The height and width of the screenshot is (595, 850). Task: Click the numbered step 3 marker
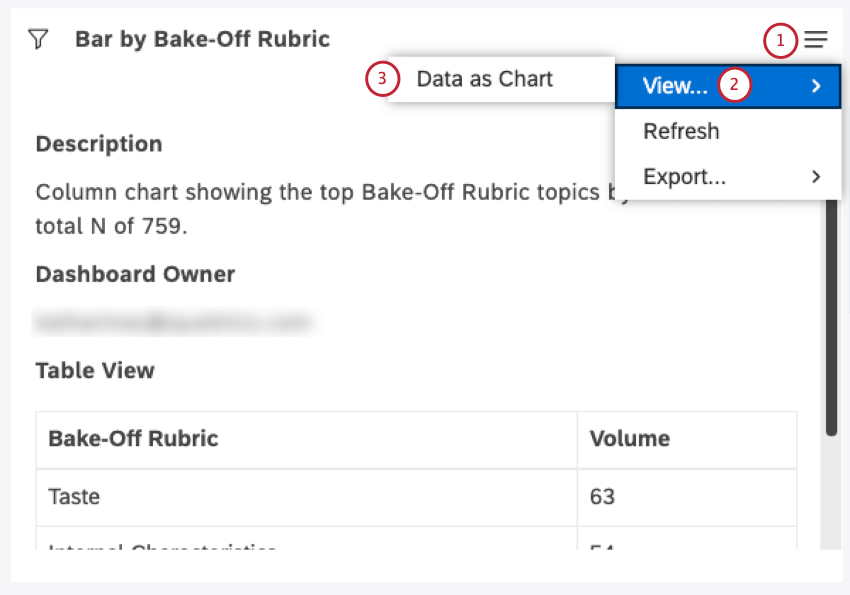pos(383,79)
